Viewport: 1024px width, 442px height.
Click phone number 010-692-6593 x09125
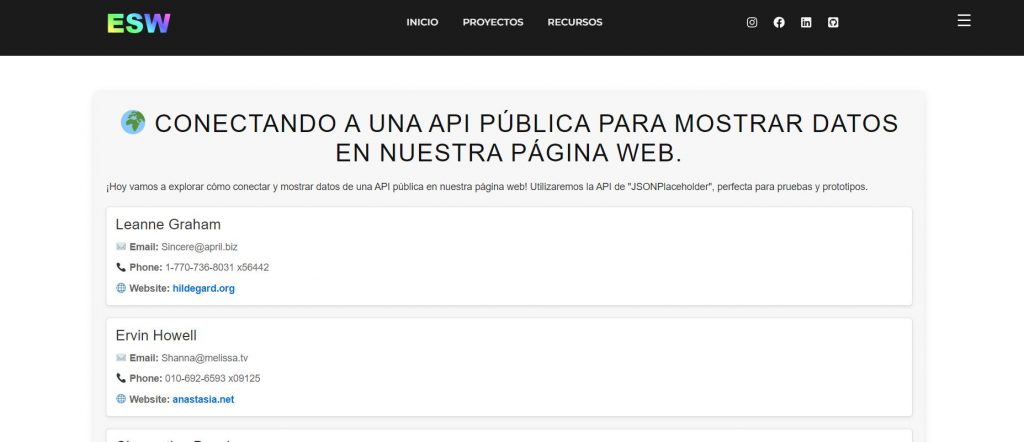pyautogui.click(x=213, y=378)
